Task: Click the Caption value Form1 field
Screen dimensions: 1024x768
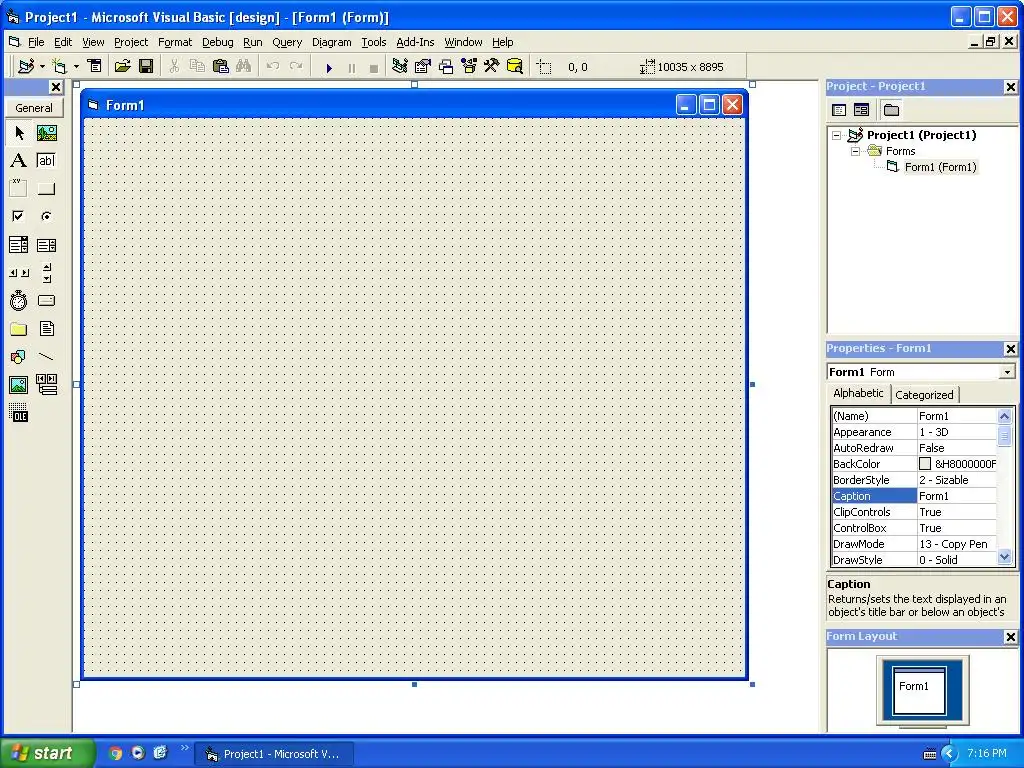Action: [957, 496]
